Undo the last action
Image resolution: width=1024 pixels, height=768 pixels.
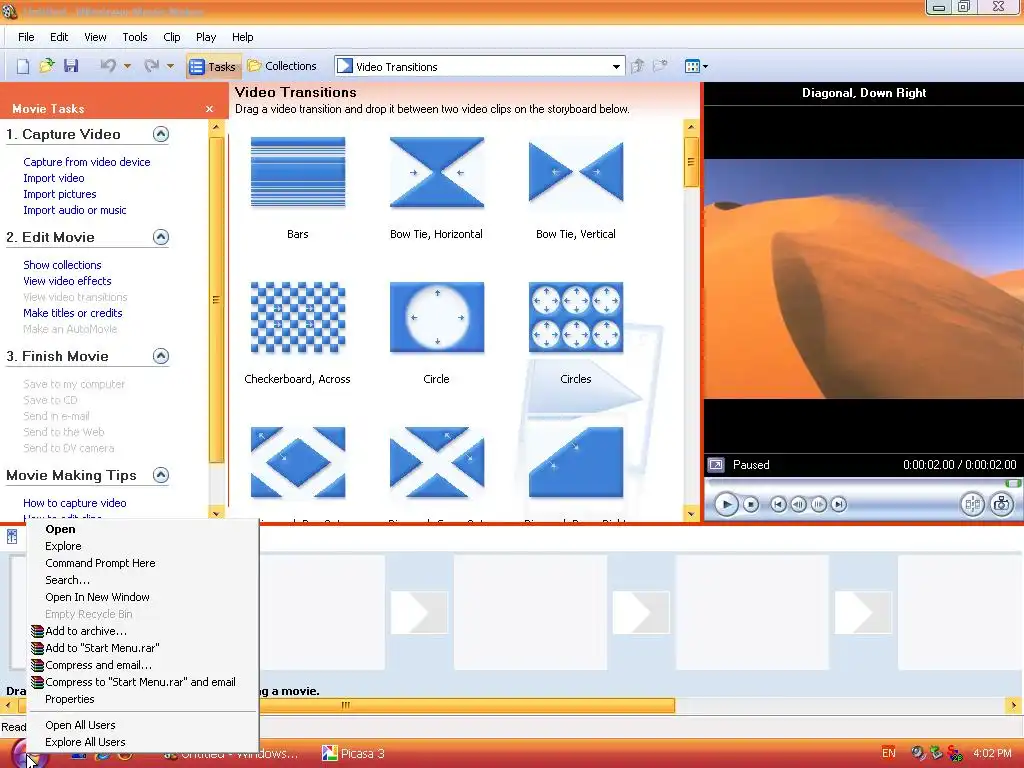tap(108, 66)
